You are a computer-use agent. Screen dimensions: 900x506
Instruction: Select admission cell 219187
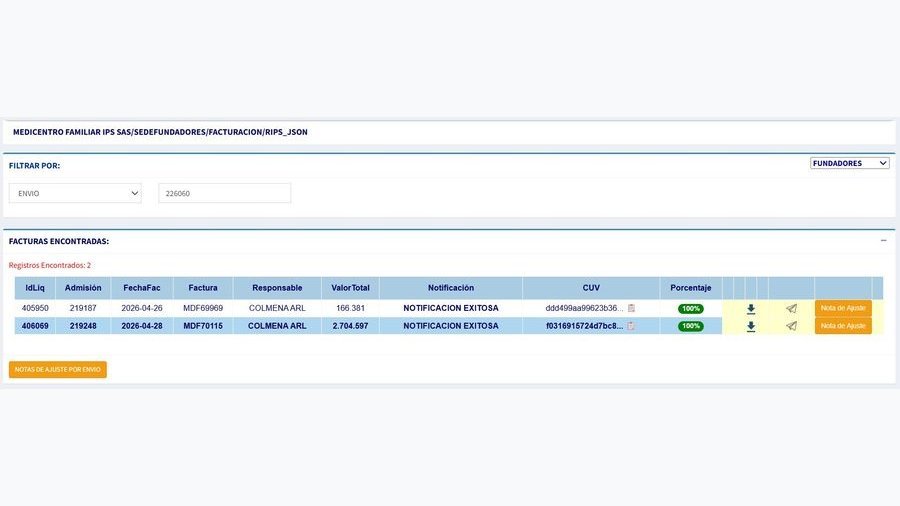pos(83,308)
